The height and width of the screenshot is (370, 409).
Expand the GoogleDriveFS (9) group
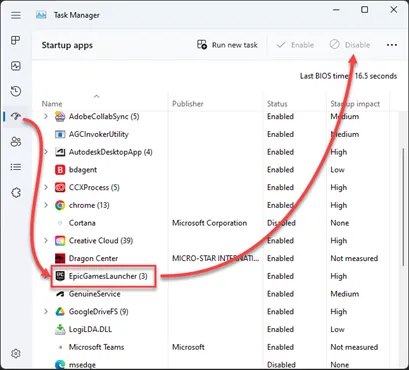[46, 312]
